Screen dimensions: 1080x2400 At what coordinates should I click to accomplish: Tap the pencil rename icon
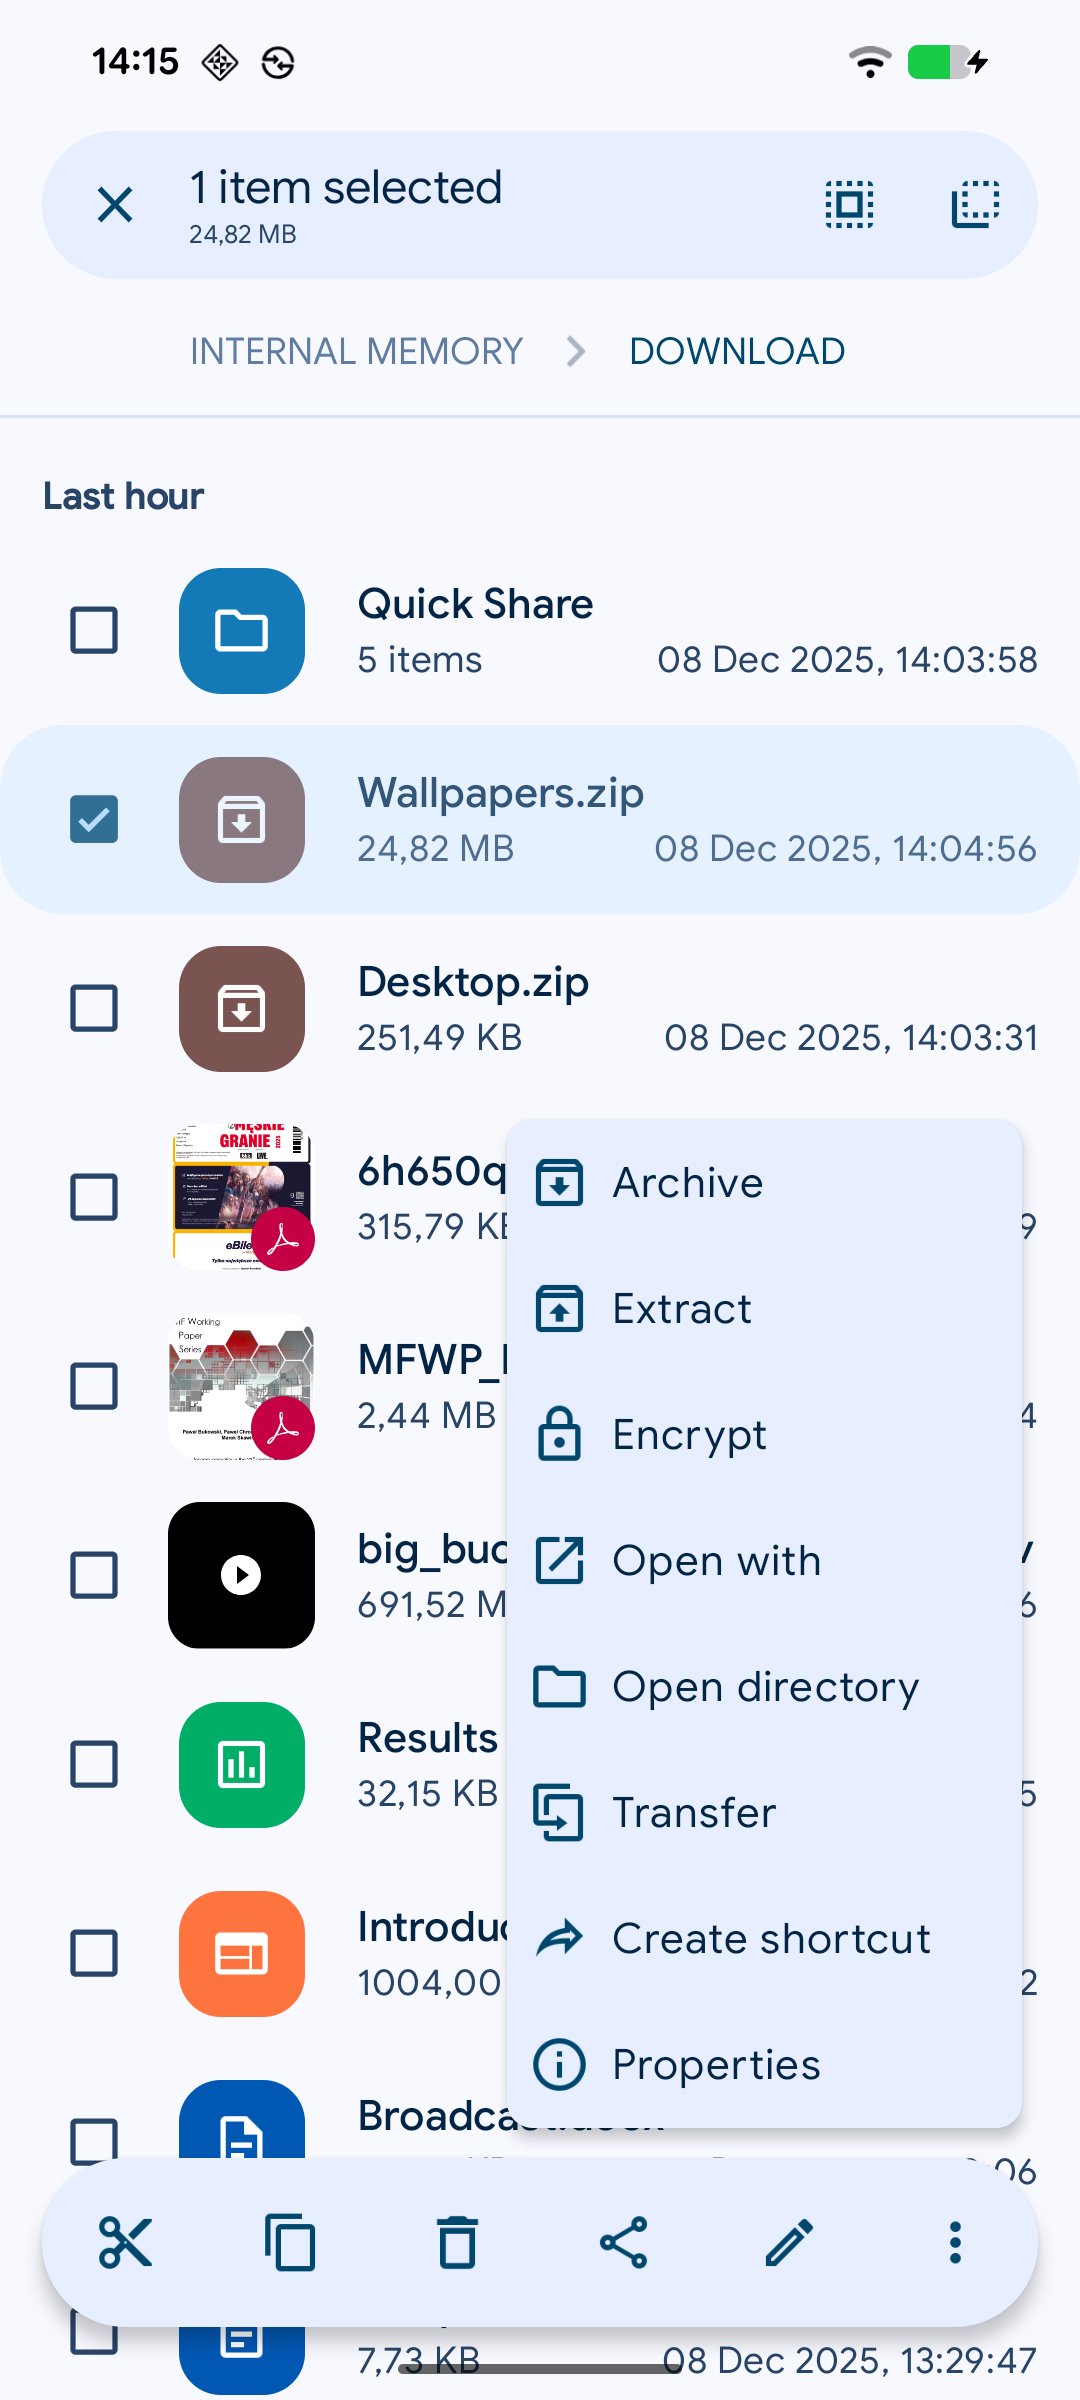[789, 2242]
